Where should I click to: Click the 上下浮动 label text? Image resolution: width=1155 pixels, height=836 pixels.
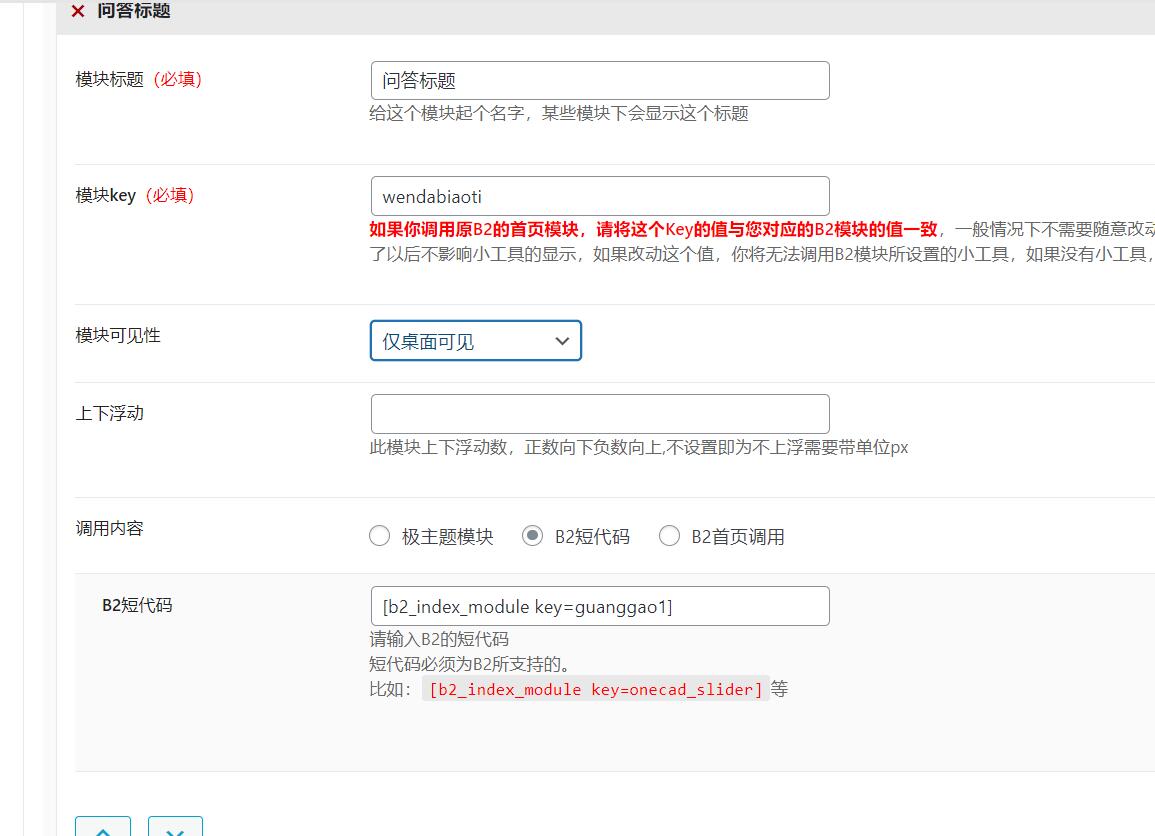[110, 413]
